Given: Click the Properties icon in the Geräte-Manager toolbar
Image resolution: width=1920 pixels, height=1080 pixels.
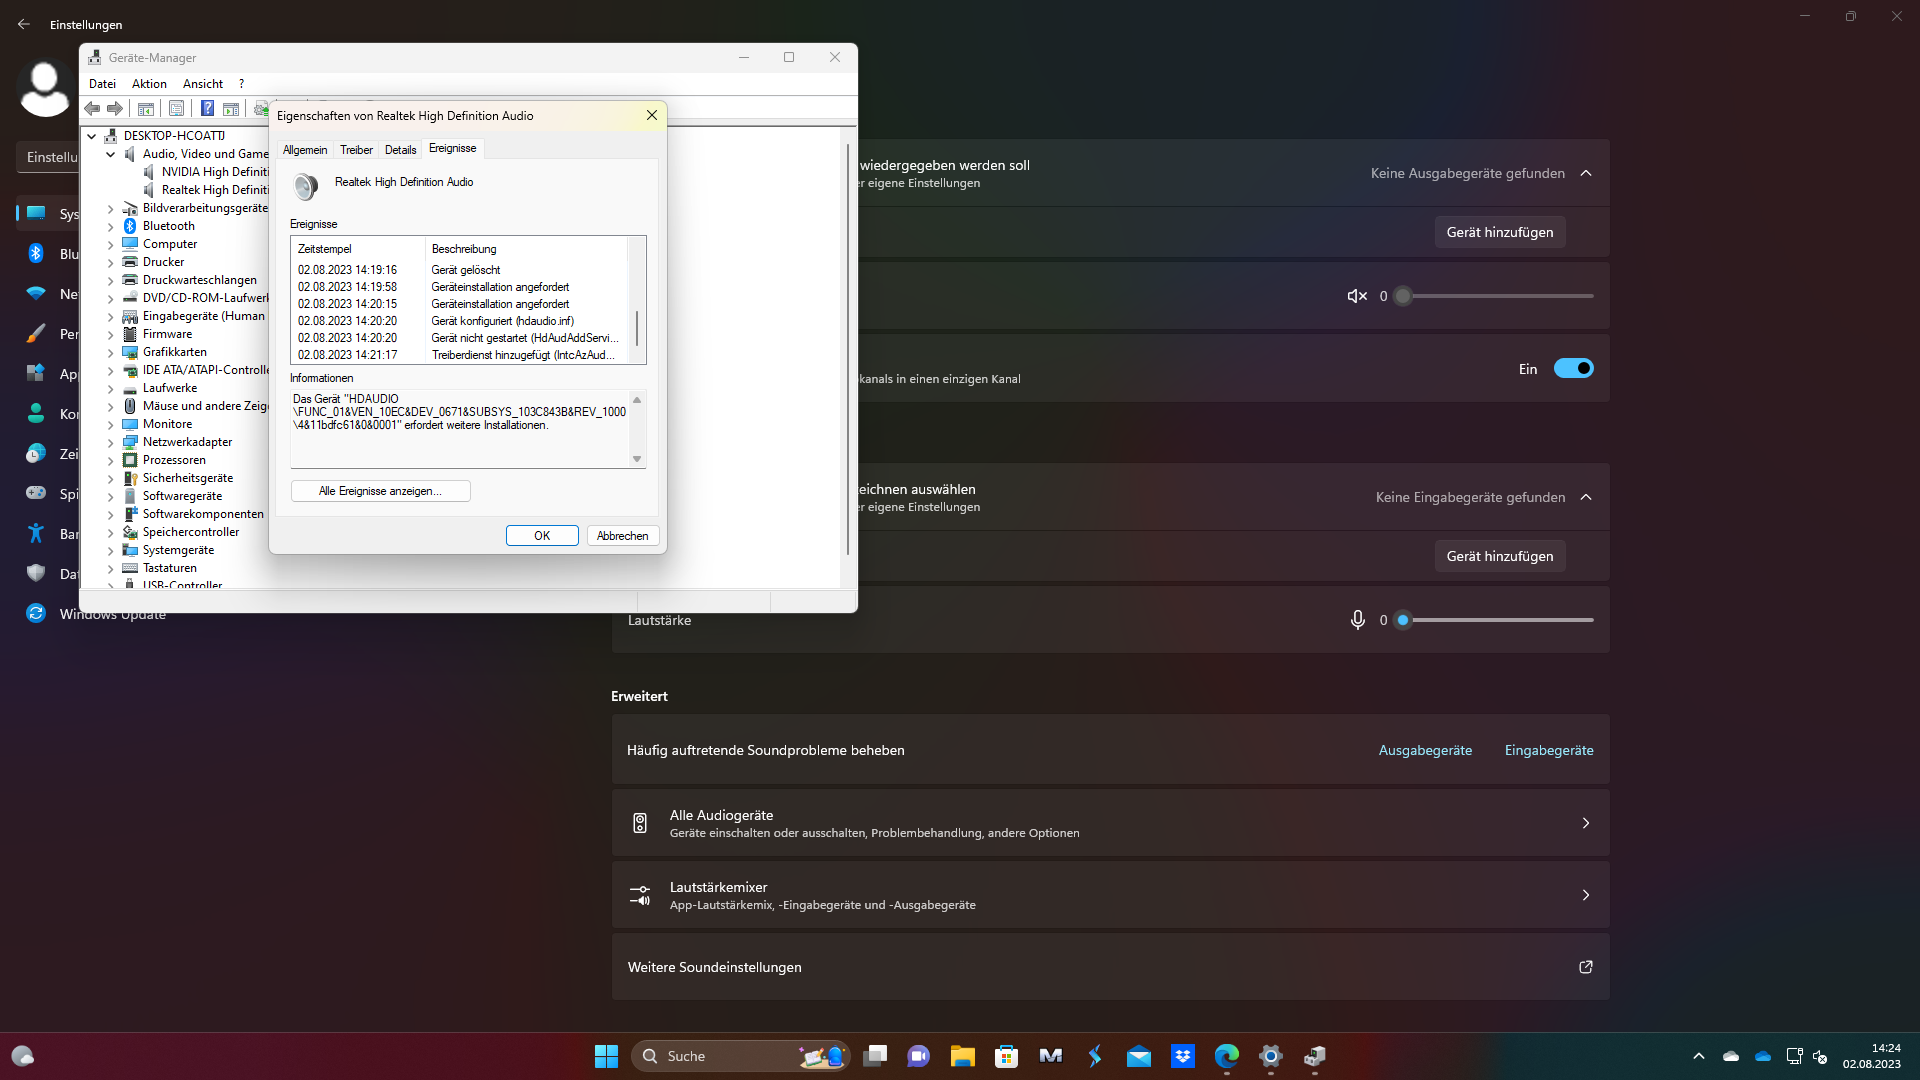Looking at the screenshot, I should (176, 108).
